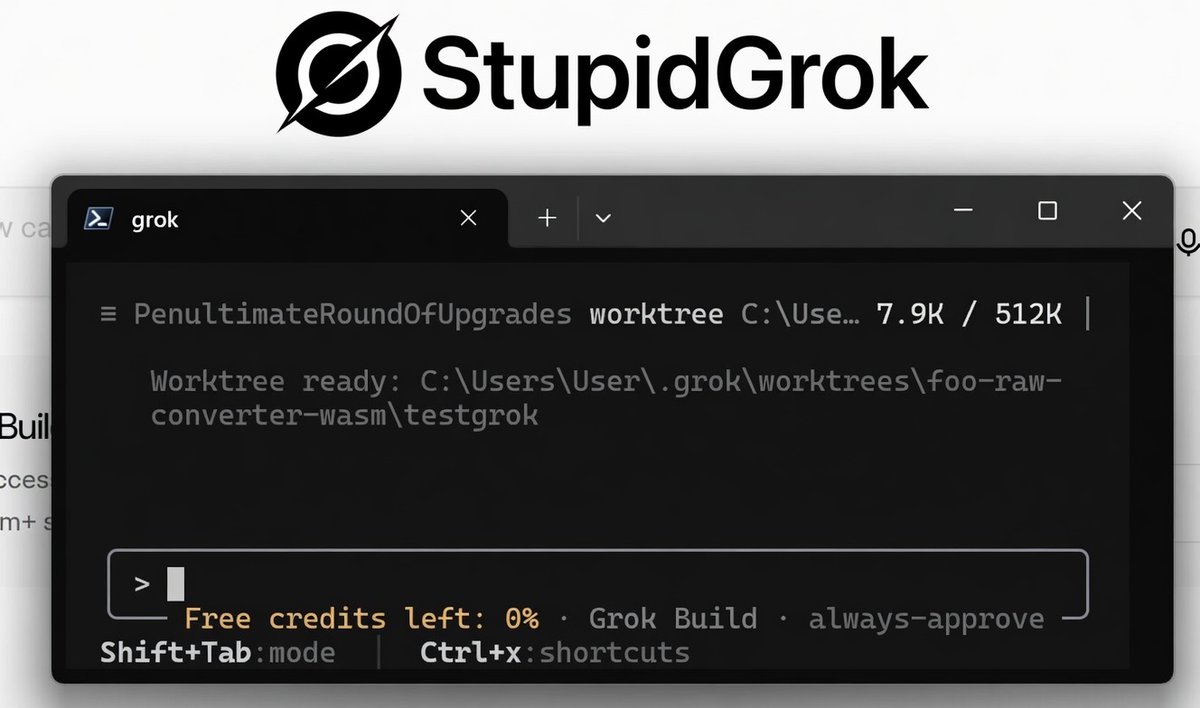Open a new terminal tab with plus
The image size is (1200, 708).
[547, 218]
